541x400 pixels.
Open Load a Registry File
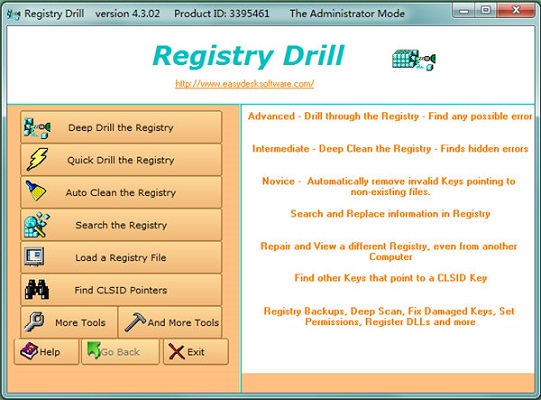coord(121,257)
